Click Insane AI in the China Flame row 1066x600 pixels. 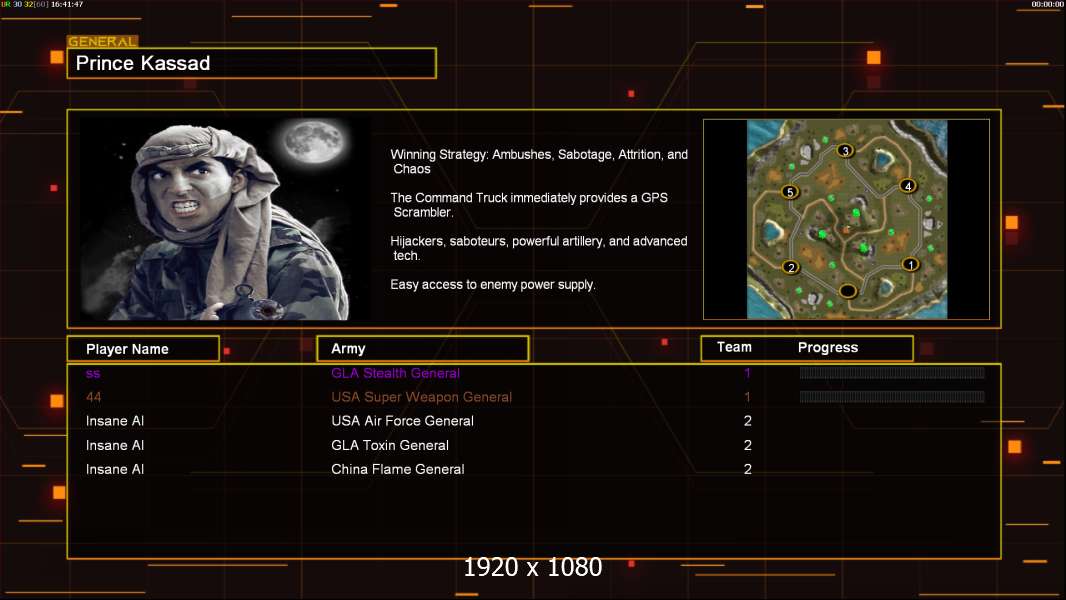tap(115, 469)
